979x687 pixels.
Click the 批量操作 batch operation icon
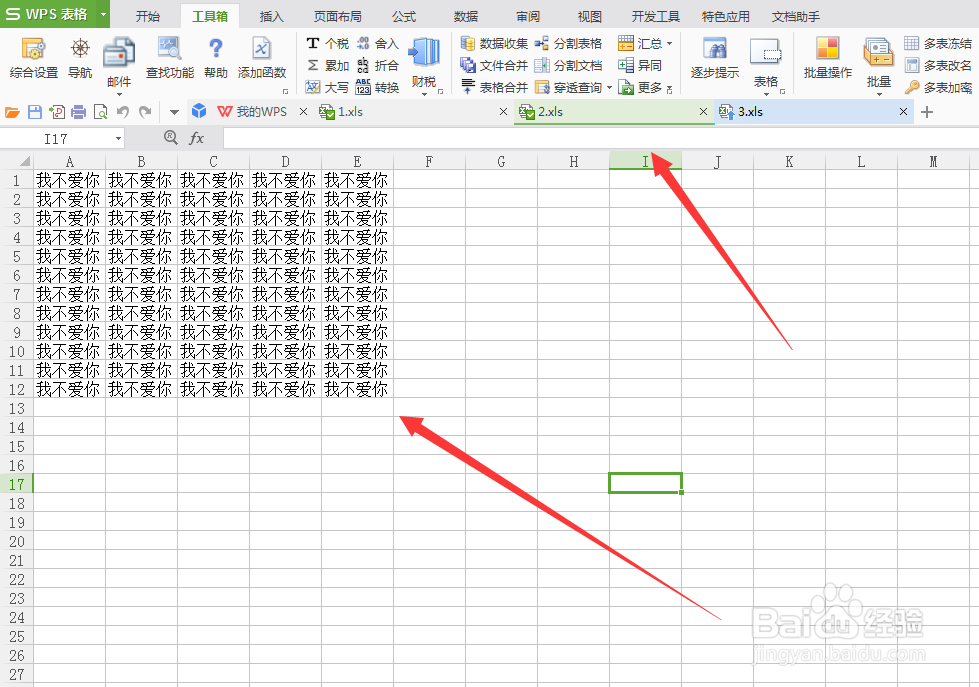click(827, 57)
